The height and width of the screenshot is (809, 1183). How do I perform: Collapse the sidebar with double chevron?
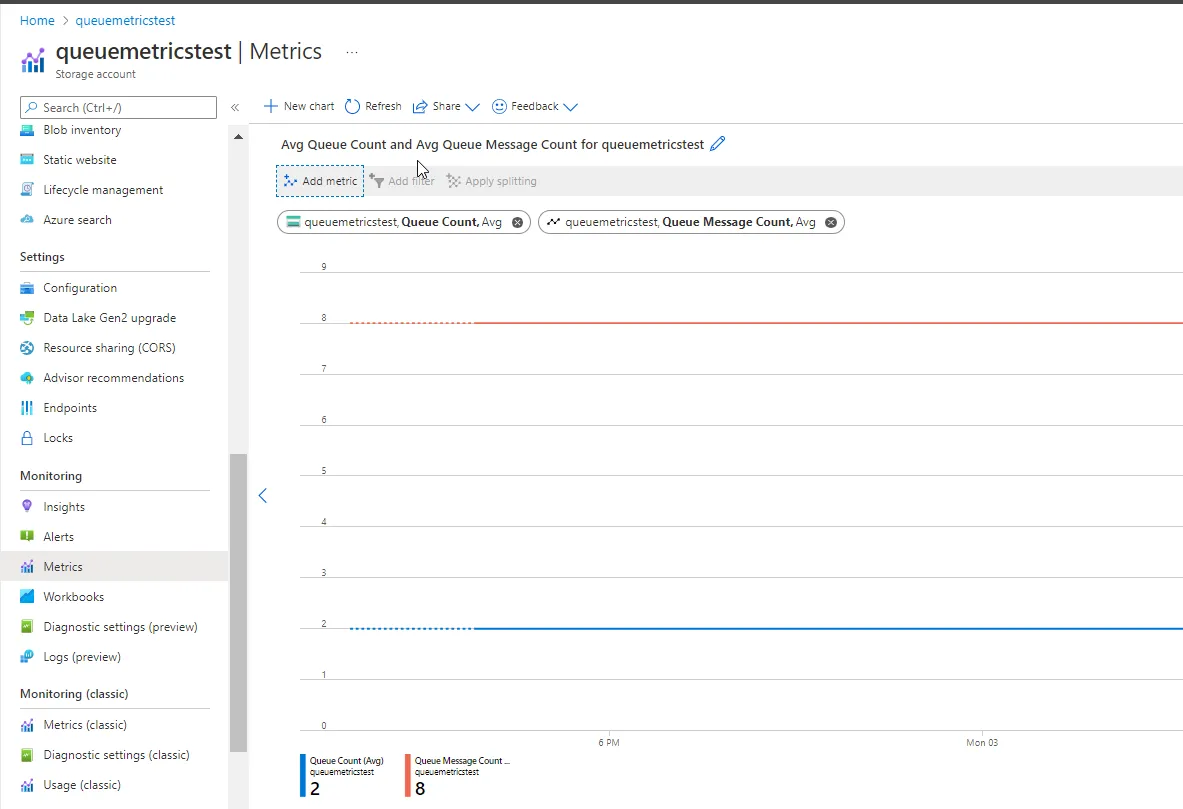click(235, 107)
